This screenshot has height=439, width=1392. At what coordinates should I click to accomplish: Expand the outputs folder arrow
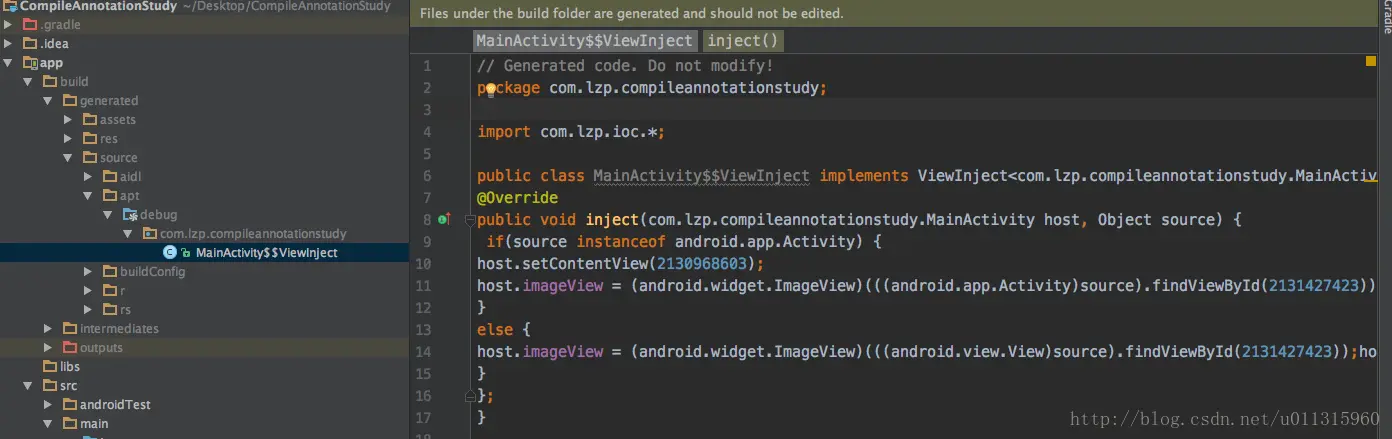[x=47, y=347]
